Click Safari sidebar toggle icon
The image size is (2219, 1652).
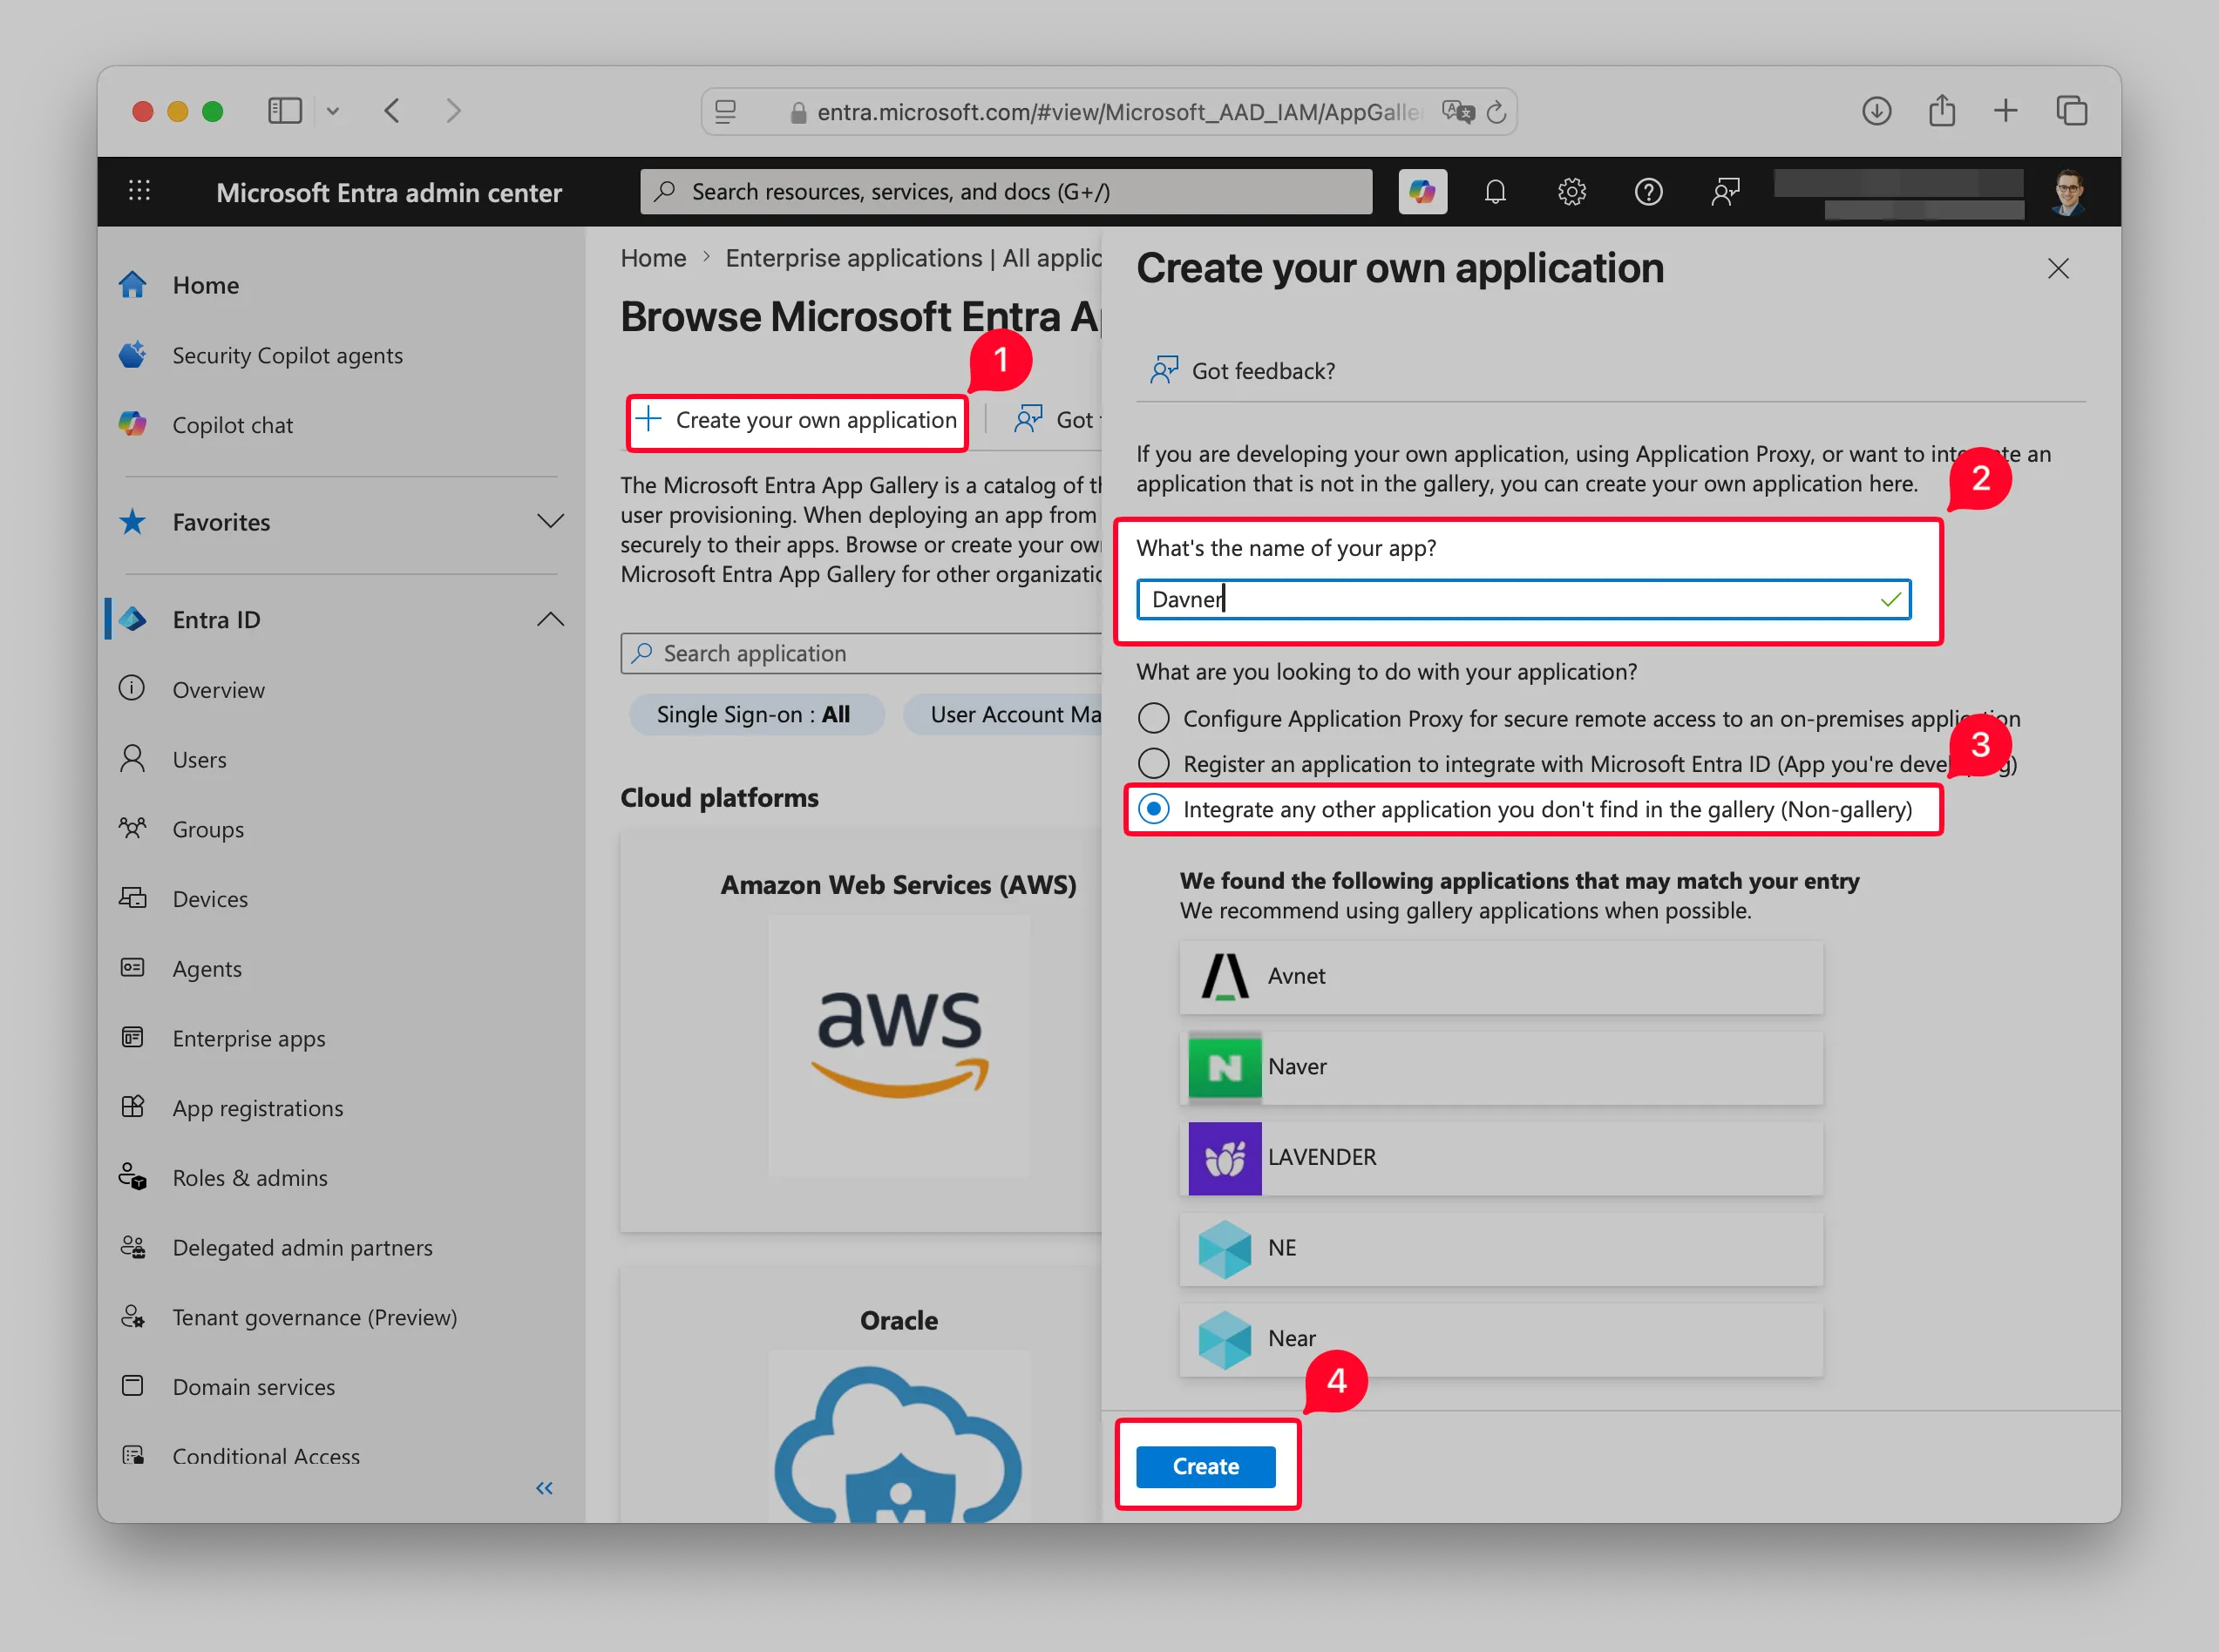point(285,110)
